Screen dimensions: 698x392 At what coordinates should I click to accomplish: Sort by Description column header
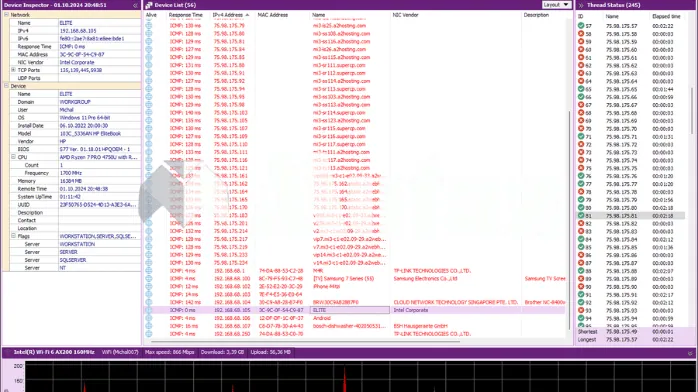pos(536,15)
